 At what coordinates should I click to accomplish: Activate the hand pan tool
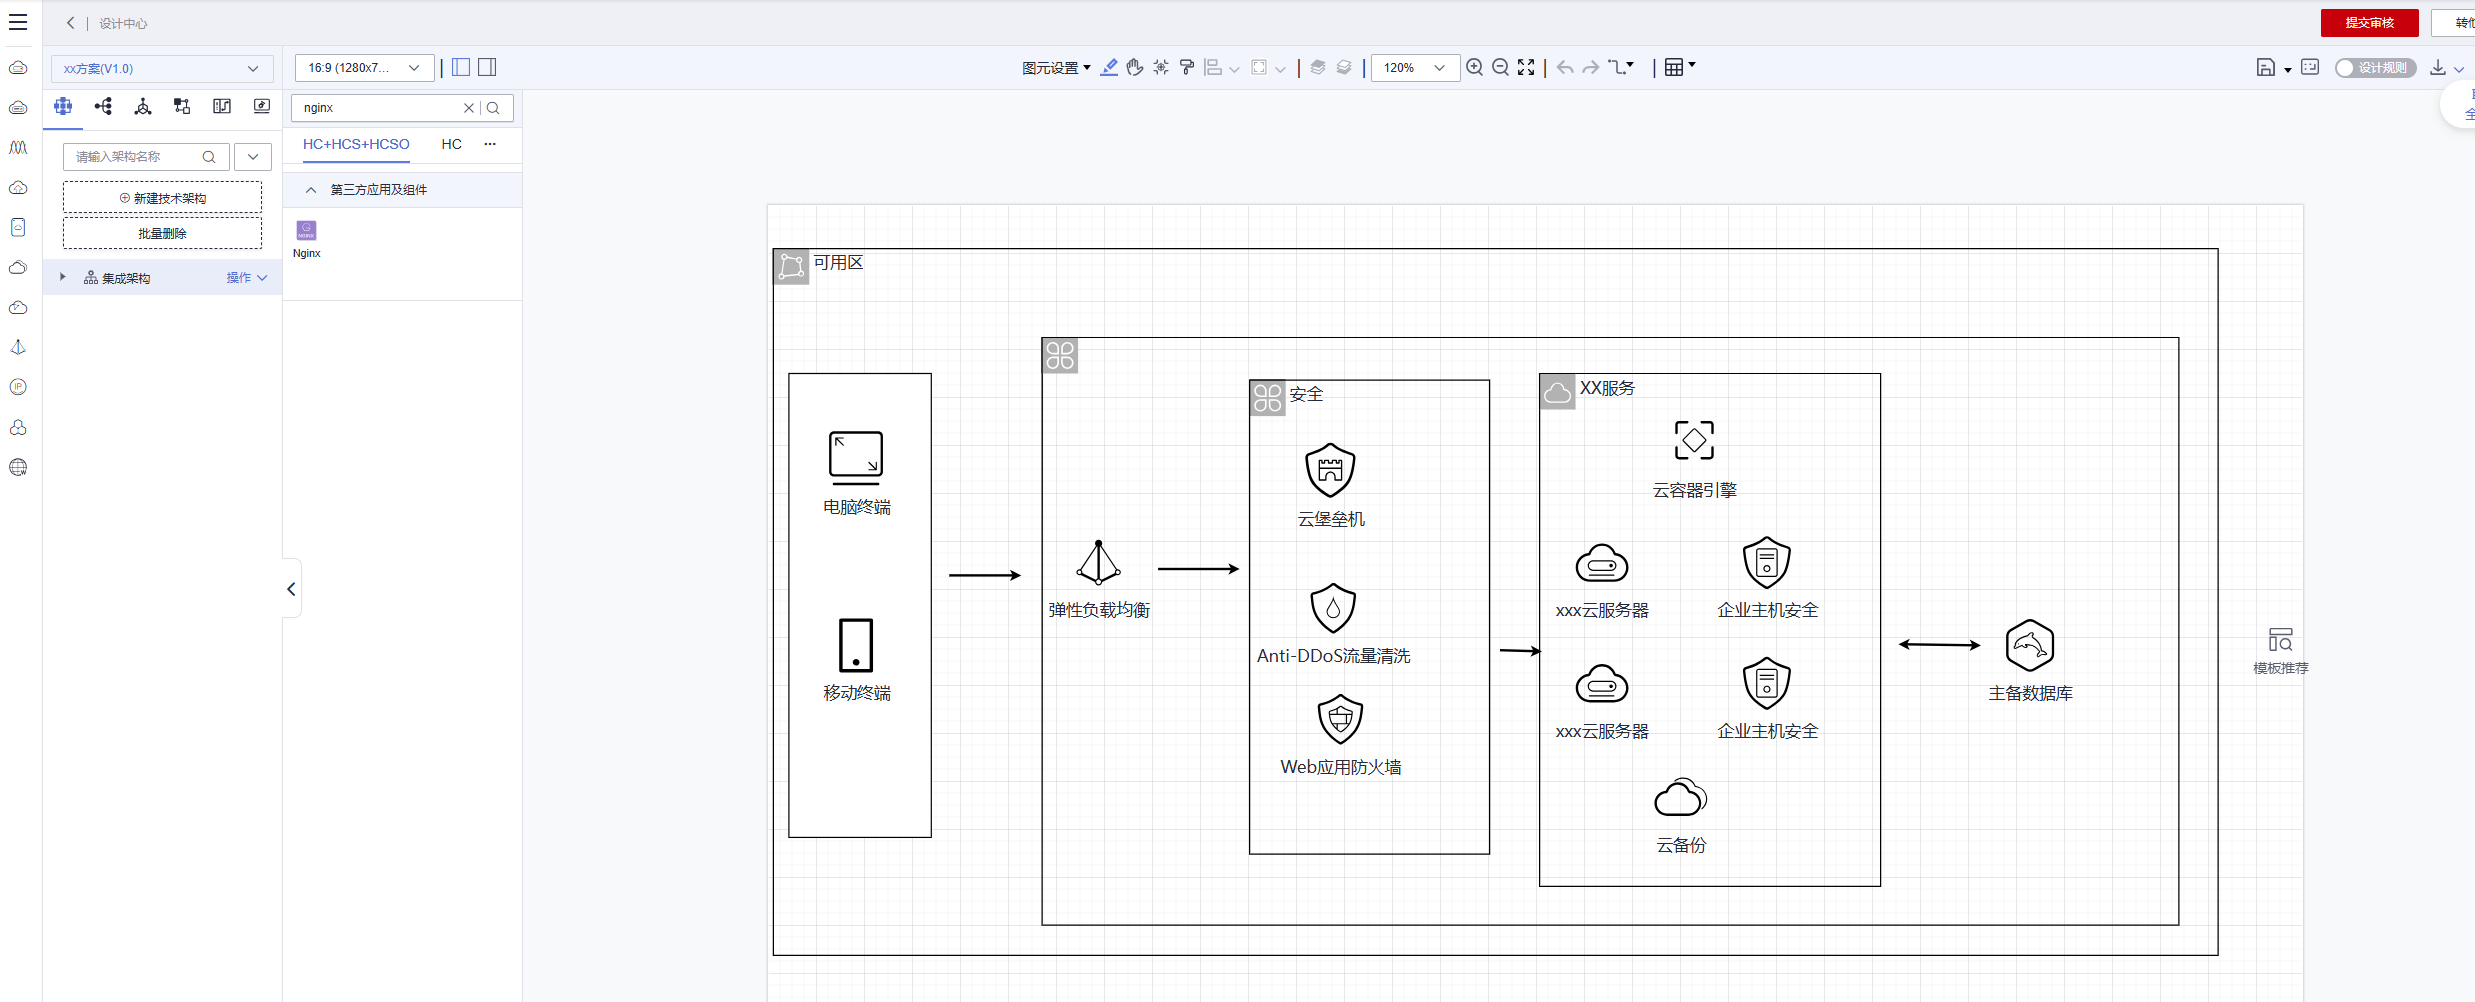tap(1135, 67)
